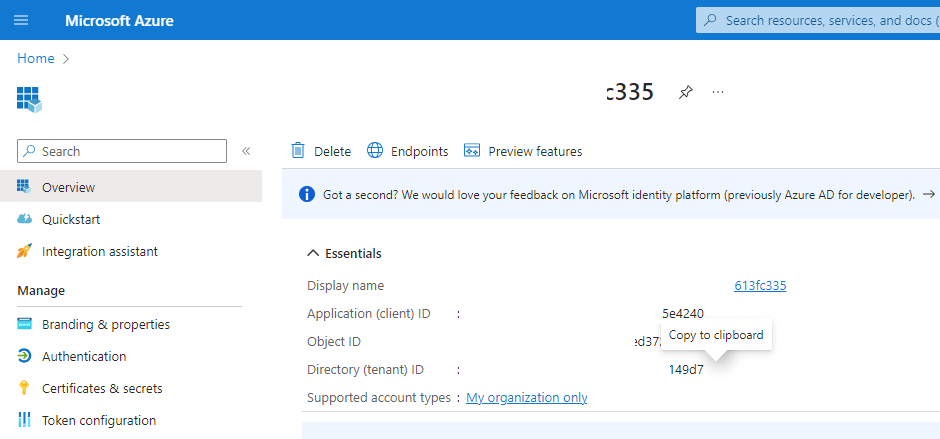Click the Directory (tenant) ID label
Screen dimensions: 940x439
pos(365,370)
